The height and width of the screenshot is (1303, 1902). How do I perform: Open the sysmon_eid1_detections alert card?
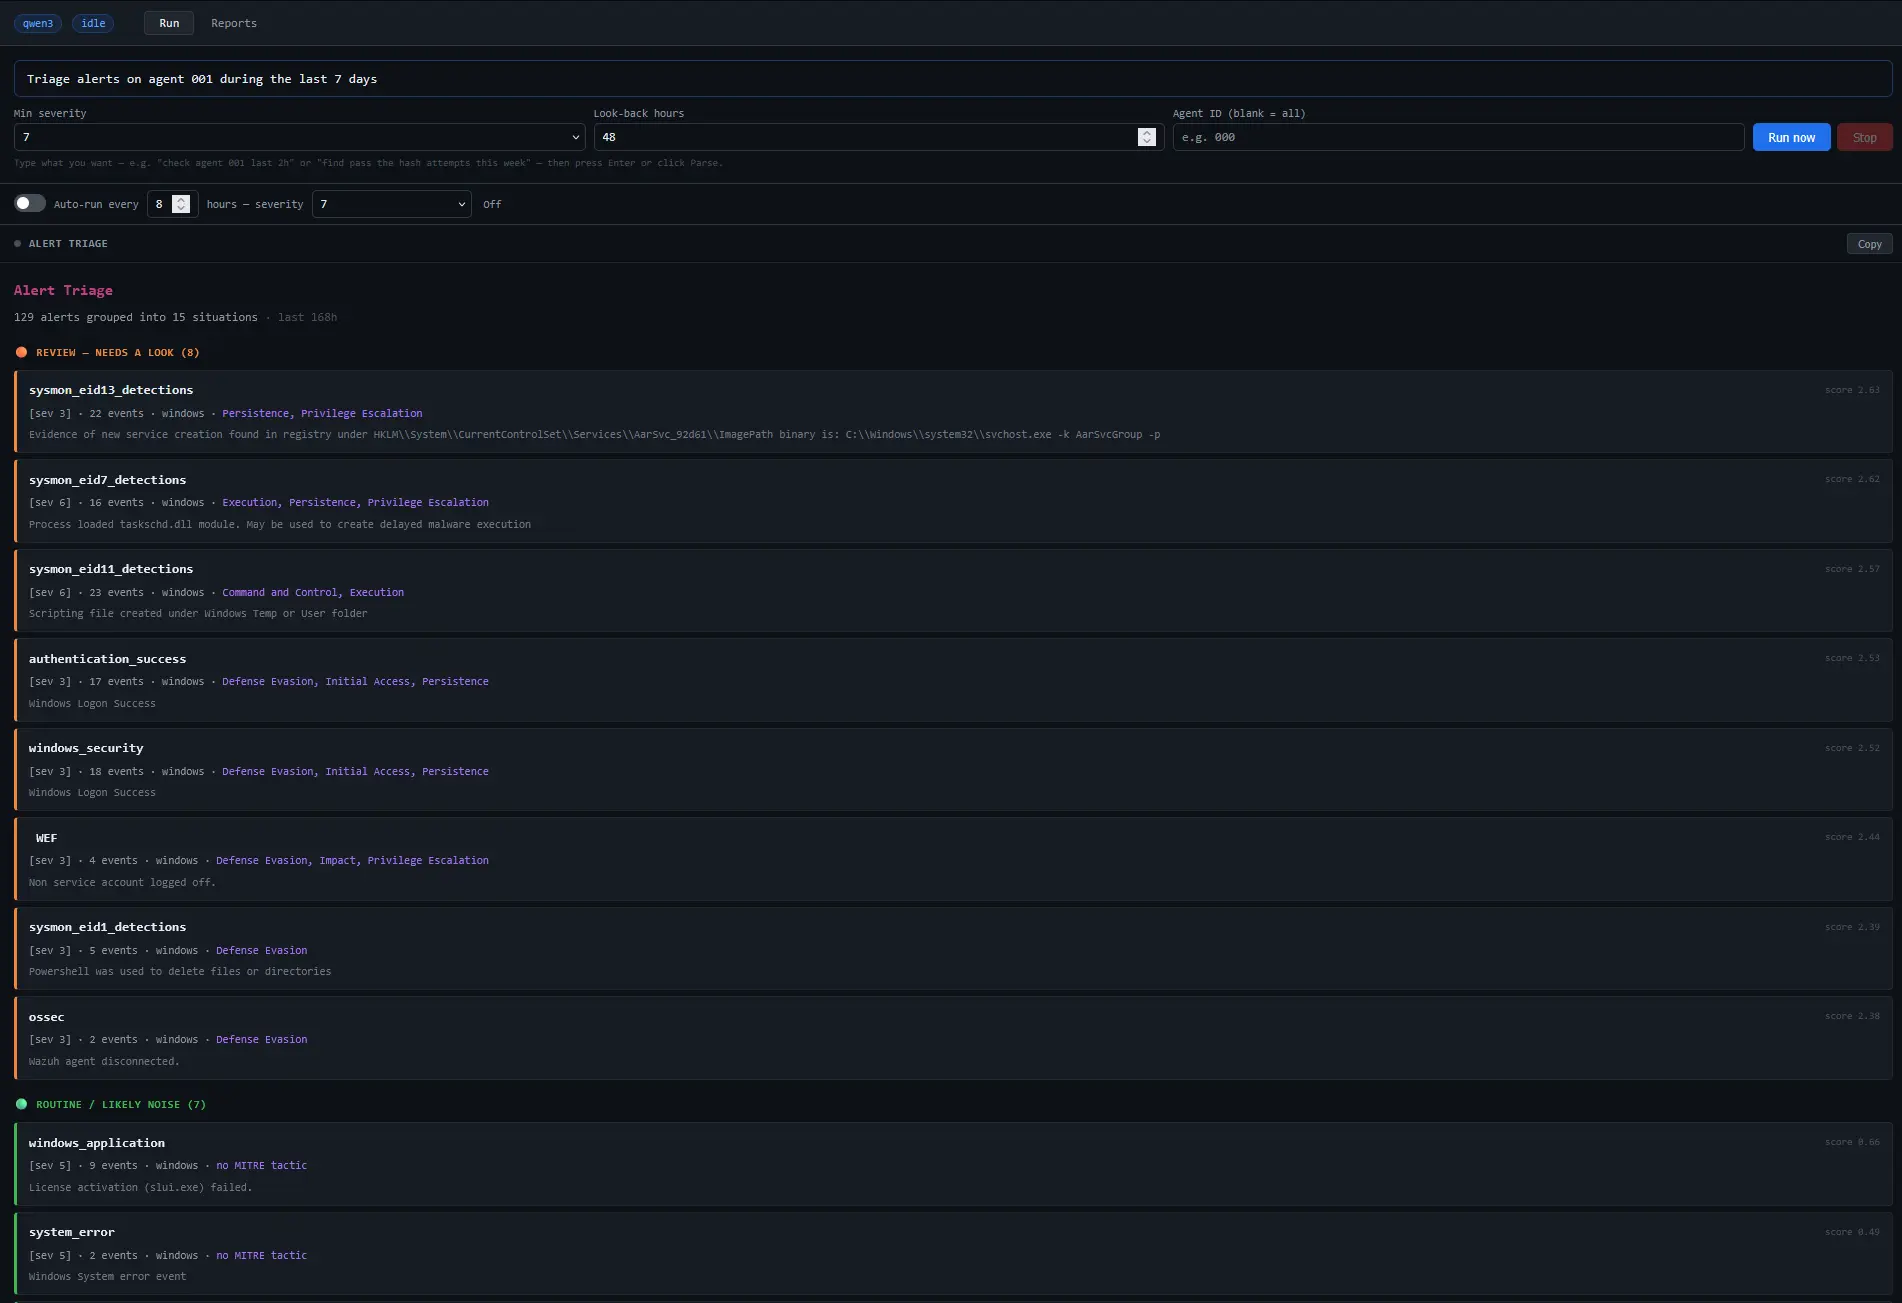(953, 948)
